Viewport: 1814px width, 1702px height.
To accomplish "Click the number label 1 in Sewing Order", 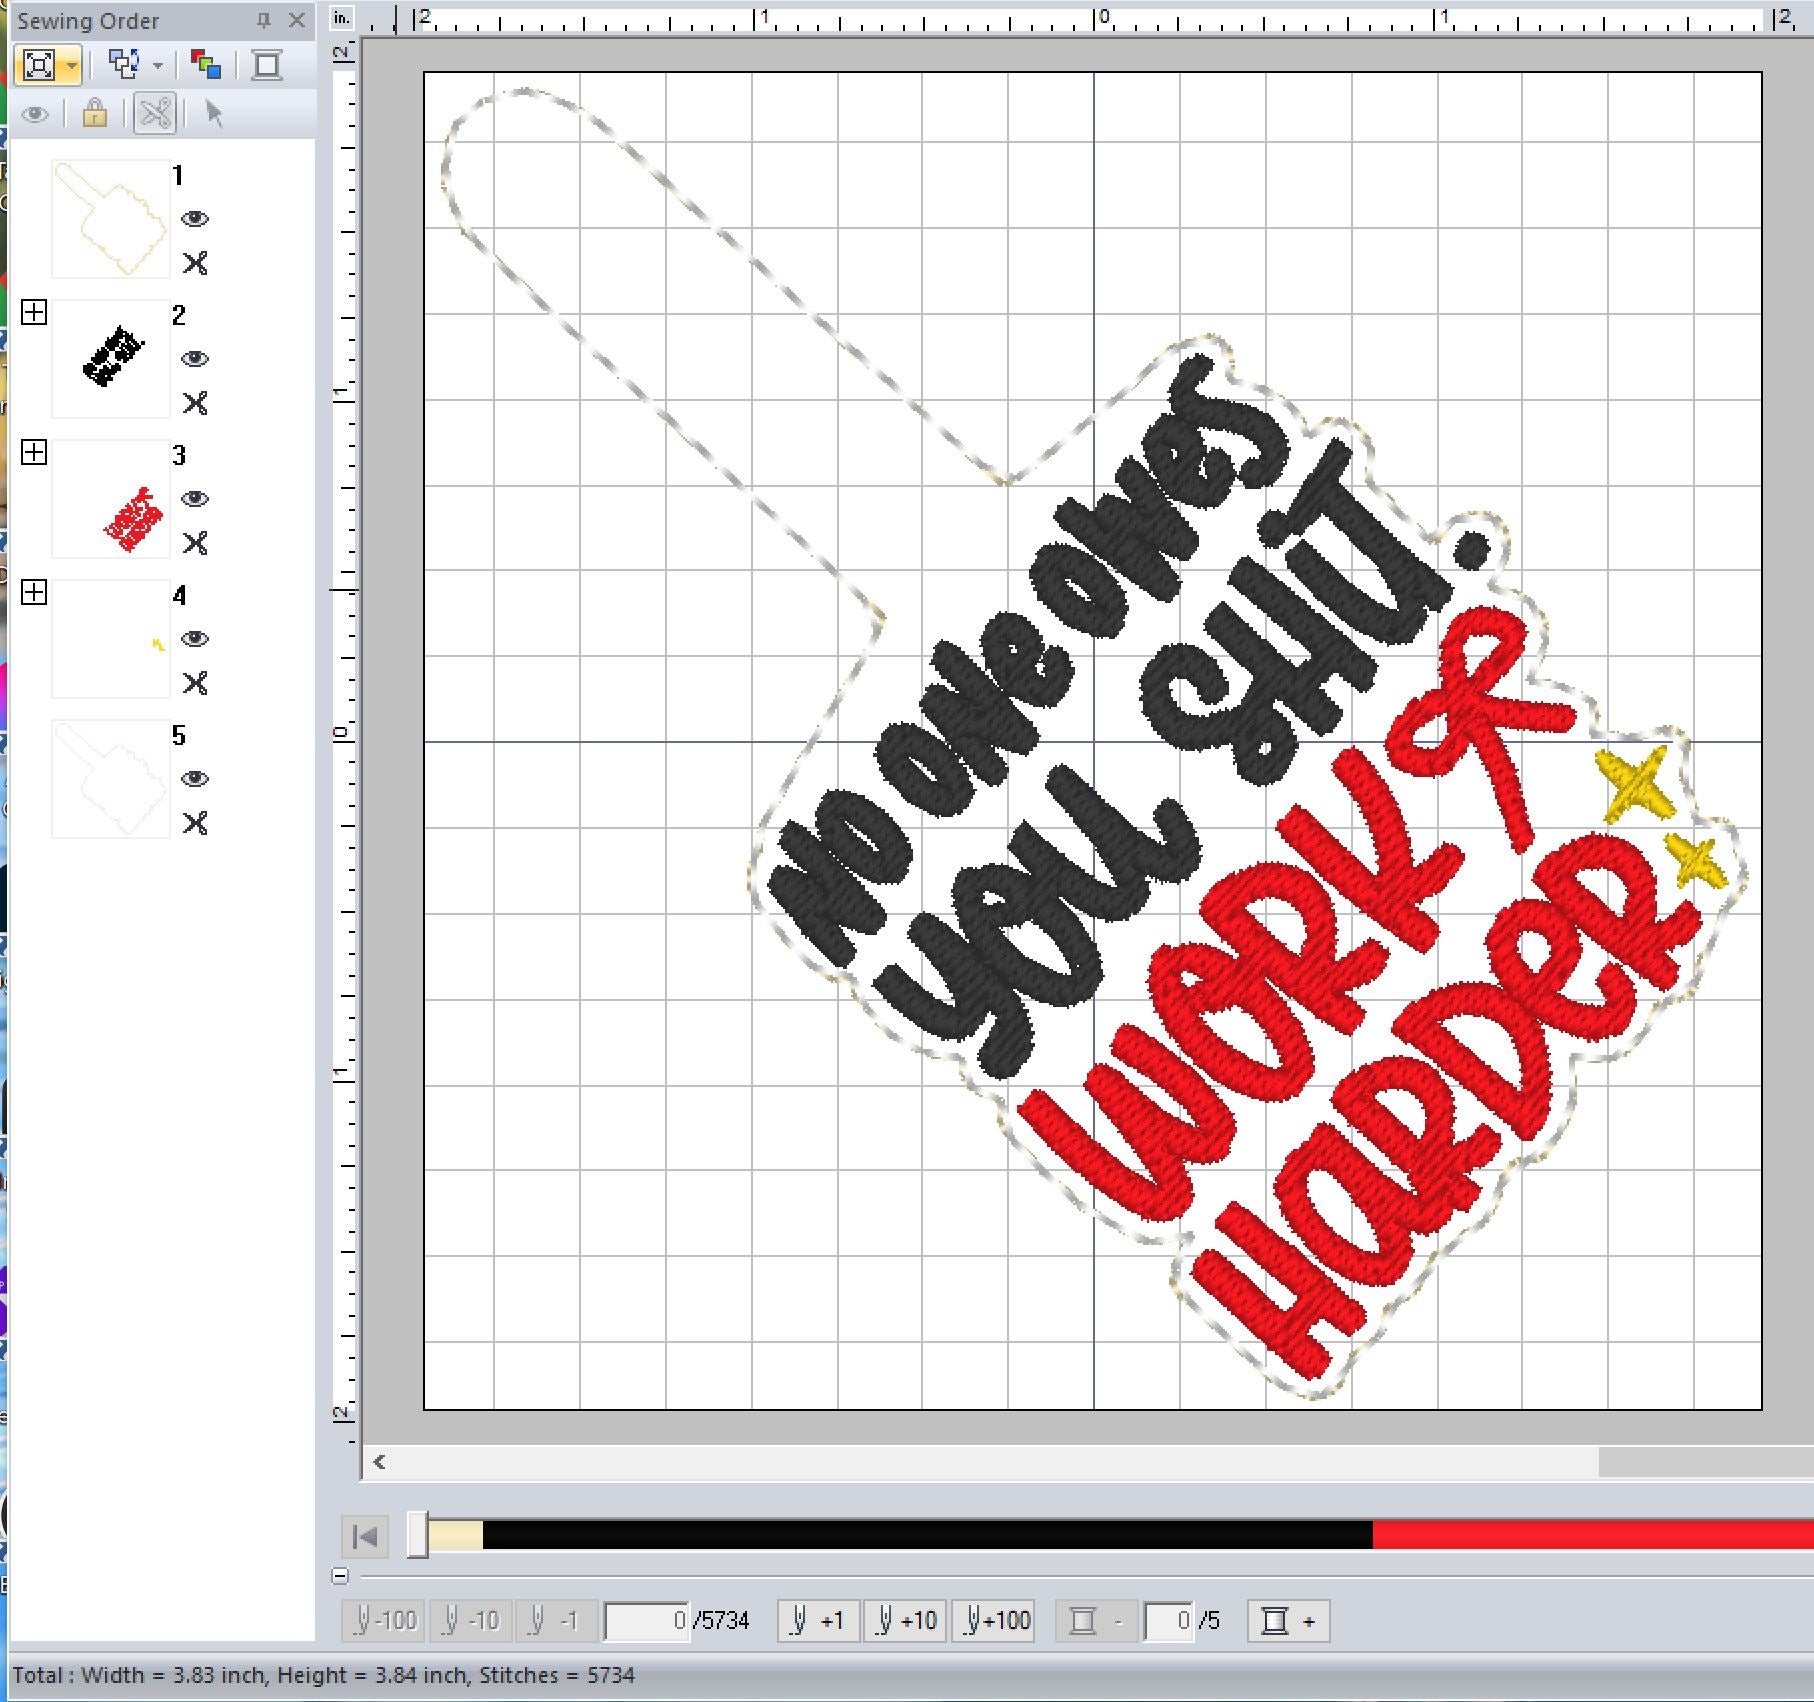I will [178, 176].
